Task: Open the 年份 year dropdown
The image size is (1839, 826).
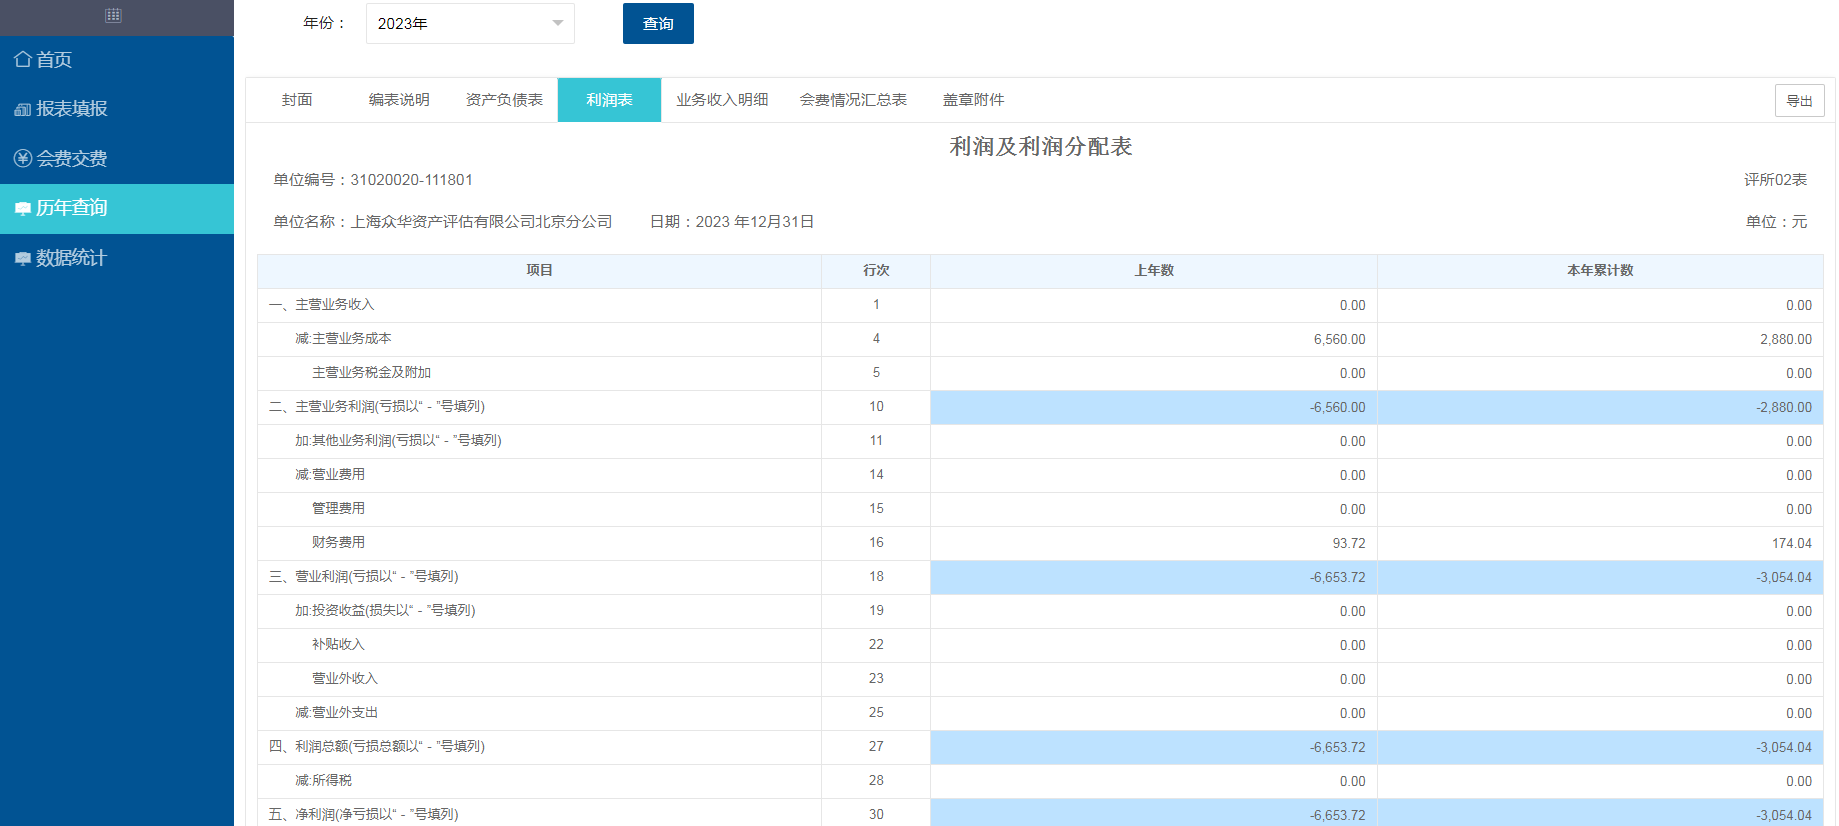Action: (x=460, y=24)
